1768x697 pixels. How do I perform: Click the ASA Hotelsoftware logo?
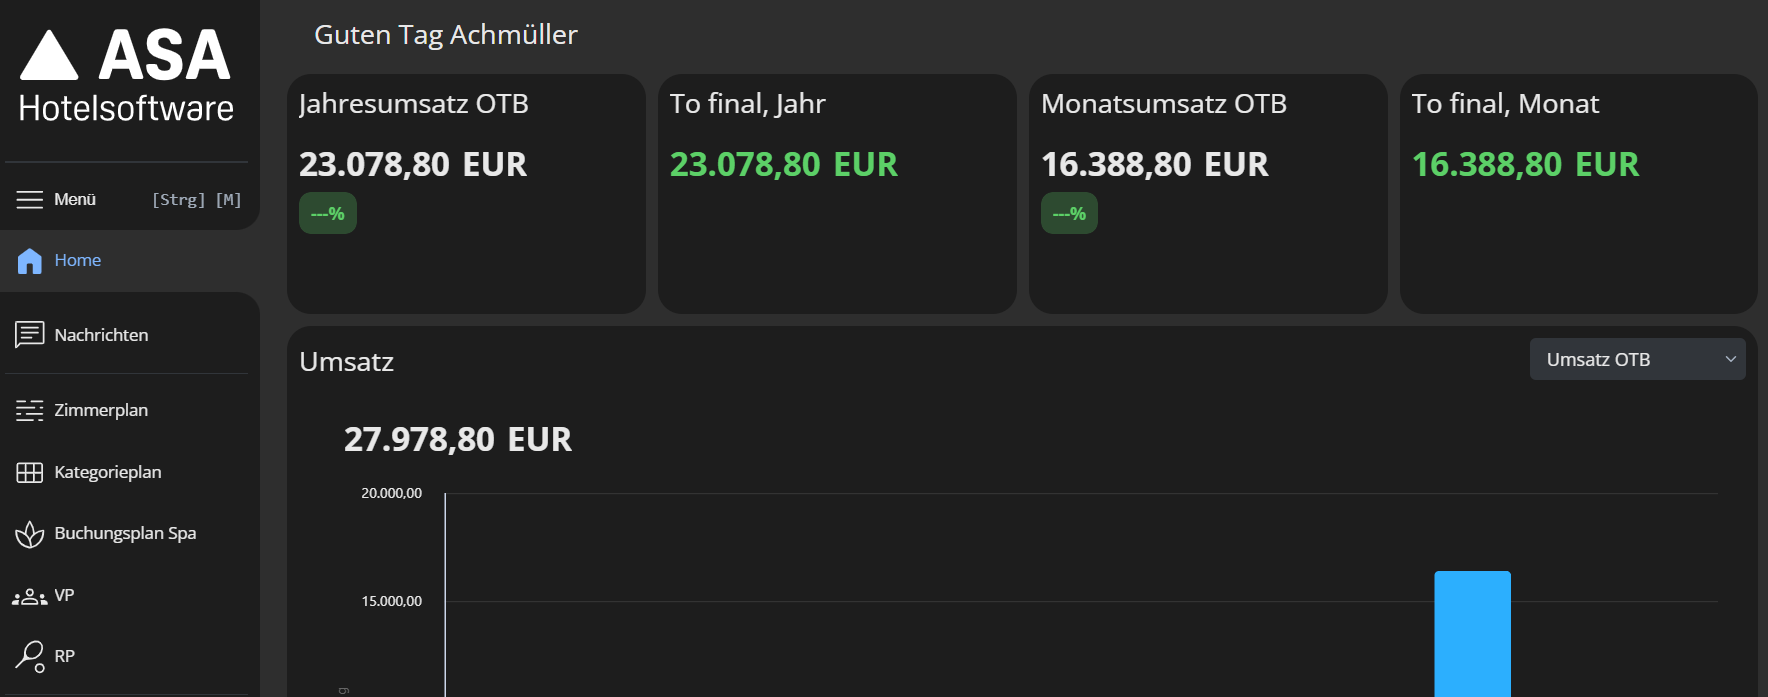pos(126,76)
